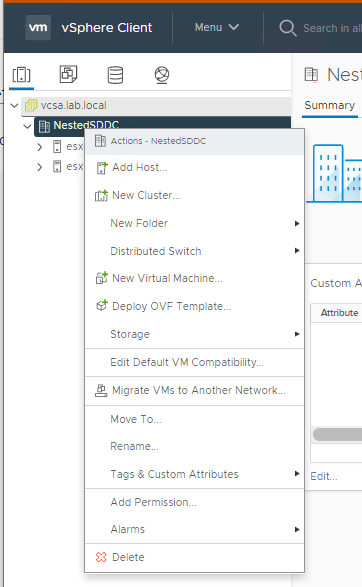Click the VMware vm logo
This screenshot has height=587, width=362.
point(38,27)
